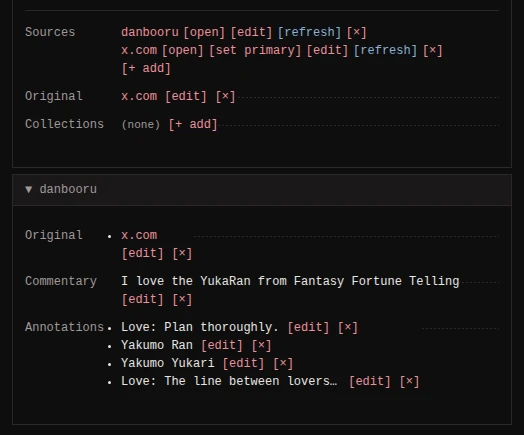Refresh the danbooru source
Screen dimensions: 524x435
pos(309,32)
